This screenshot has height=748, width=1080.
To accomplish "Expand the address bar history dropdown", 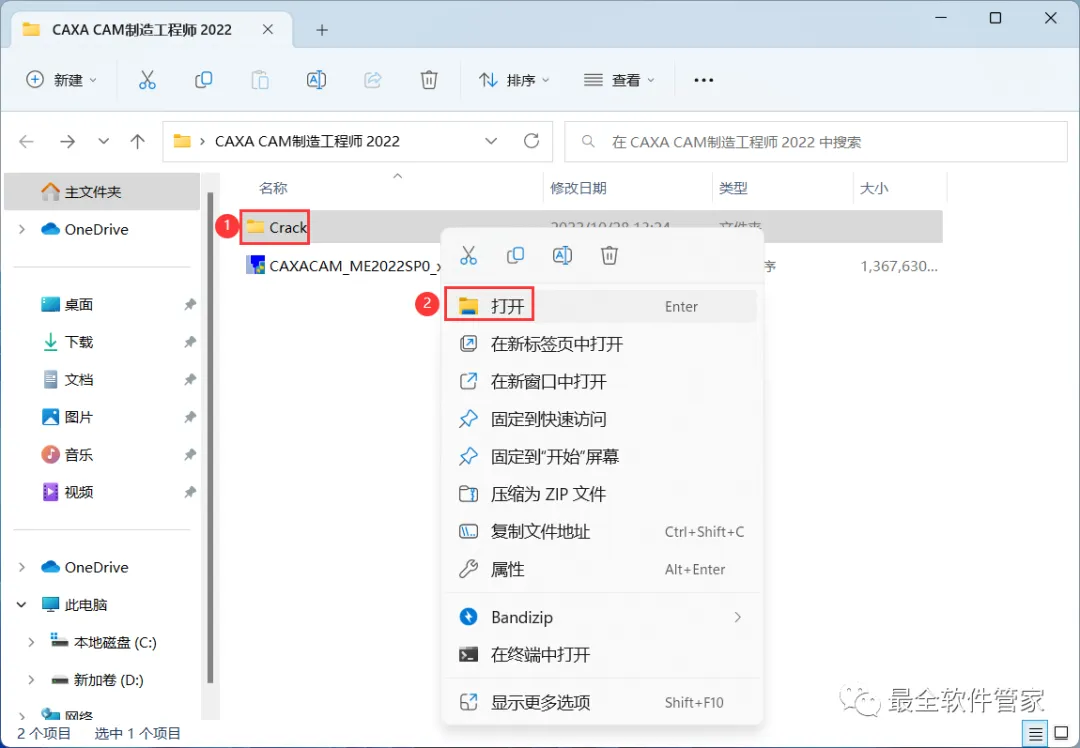I will tap(491, 141).
